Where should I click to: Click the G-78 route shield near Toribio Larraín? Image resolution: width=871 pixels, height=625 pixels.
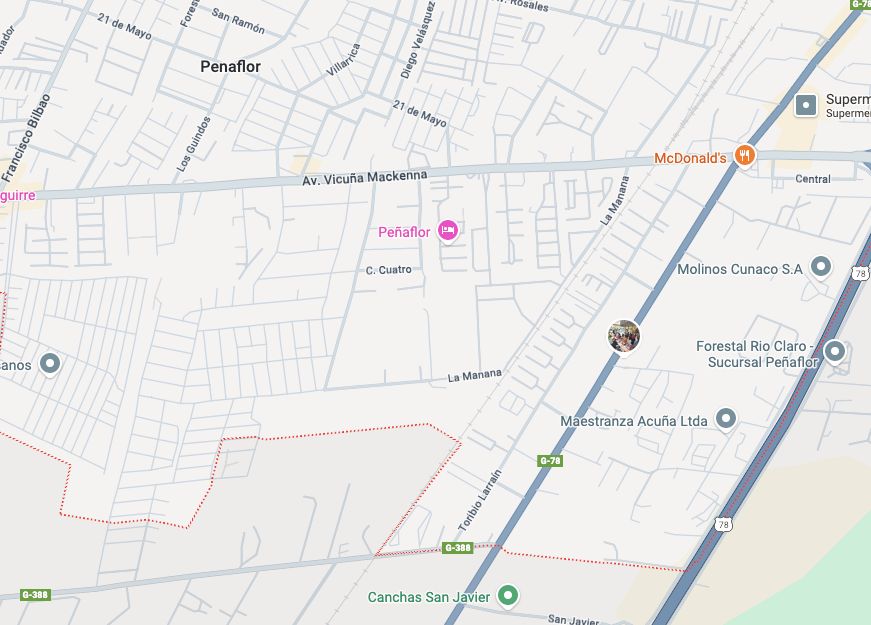click(x=550, y=461)
